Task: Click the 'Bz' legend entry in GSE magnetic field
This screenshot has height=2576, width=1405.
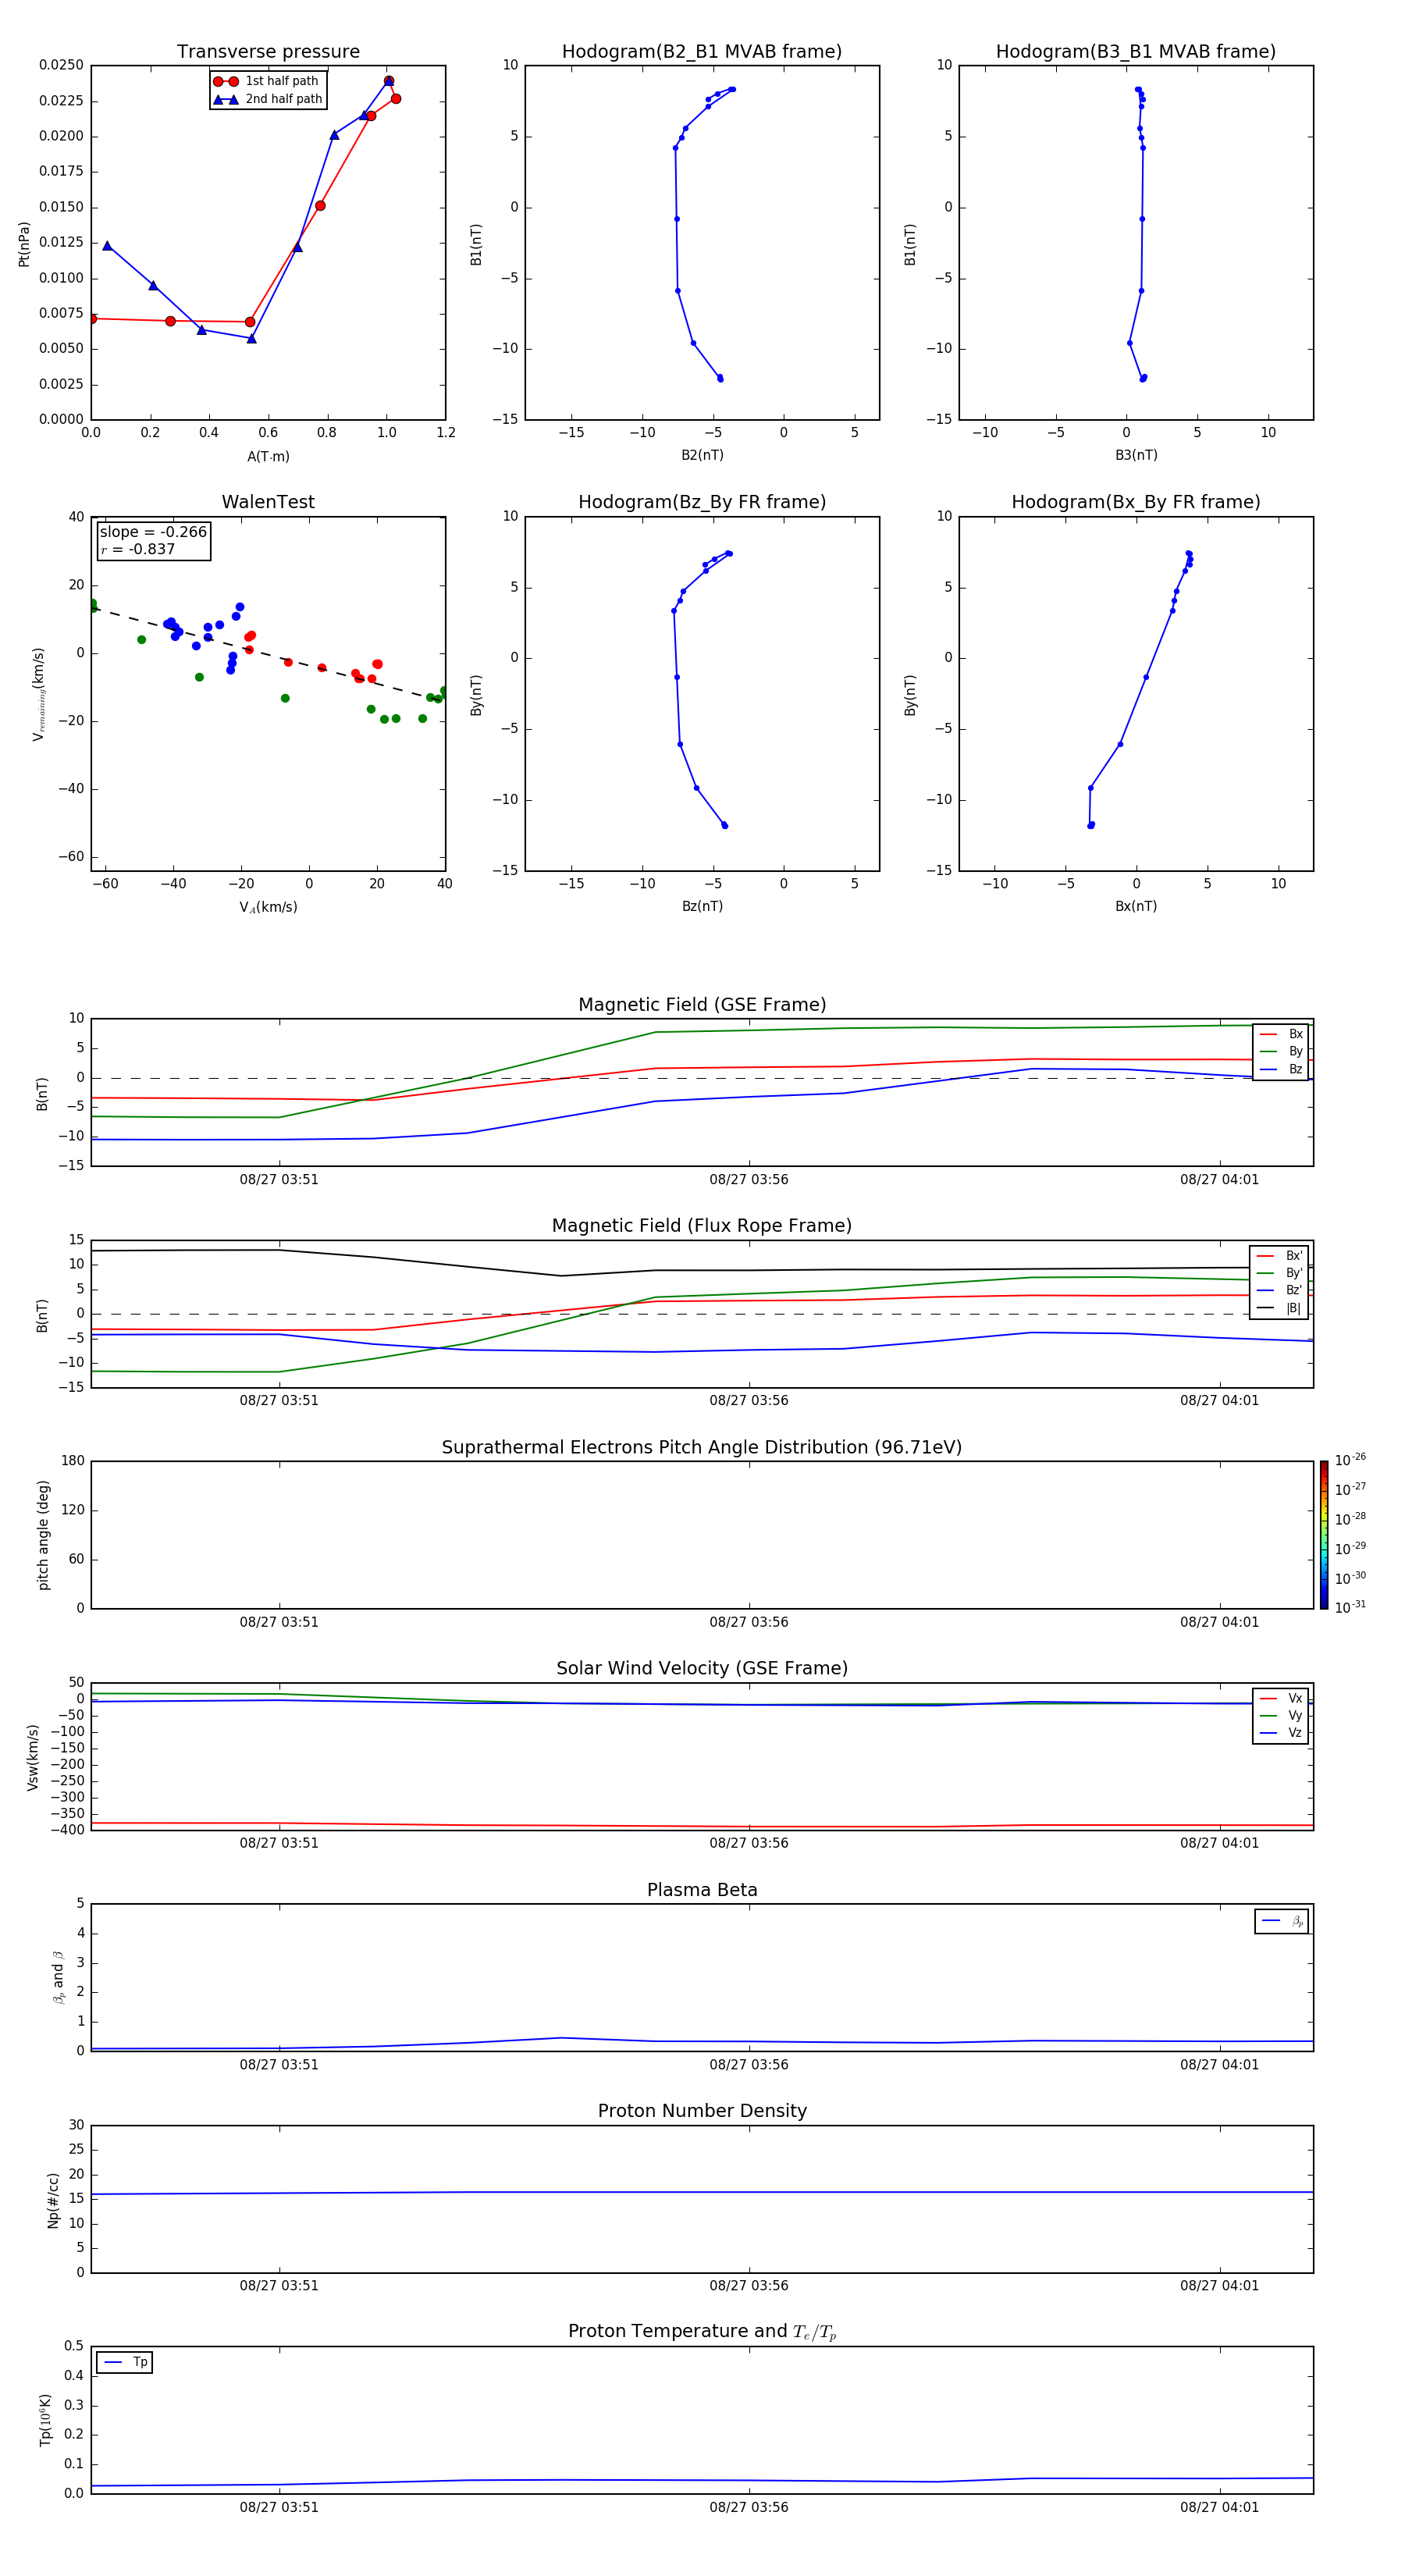Action: click(x=1281, y=1069)
